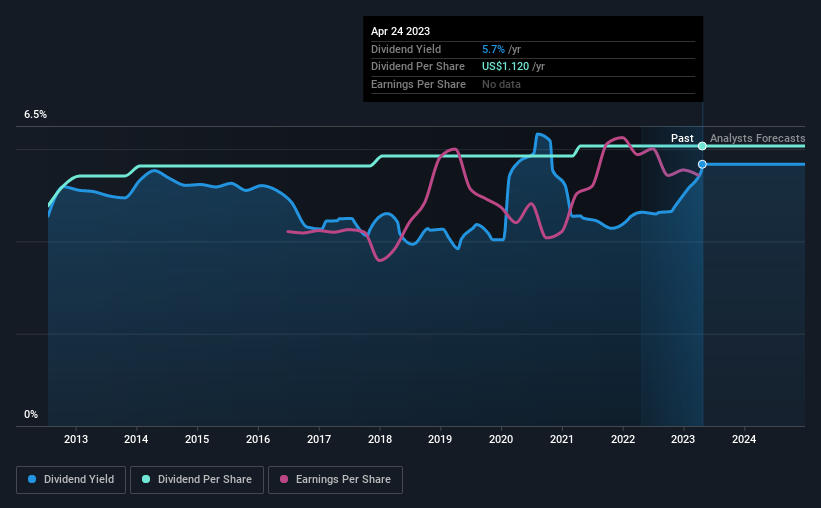Toggle the Earnings Per Share legend button
The height and width of the screenshot is (508, 821).
tap(335, 480)
